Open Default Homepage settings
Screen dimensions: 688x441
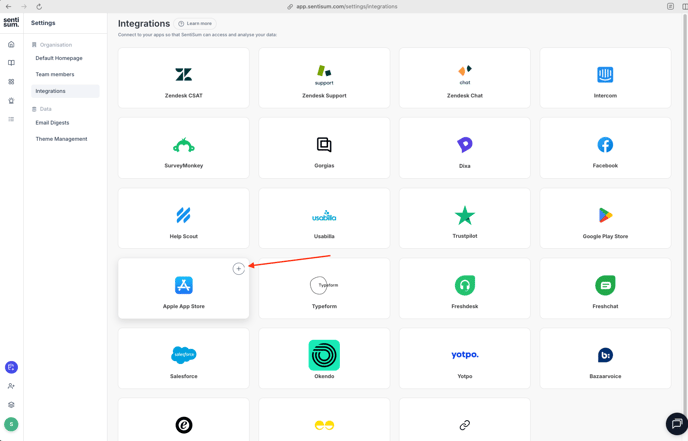[x=59, y=58]
